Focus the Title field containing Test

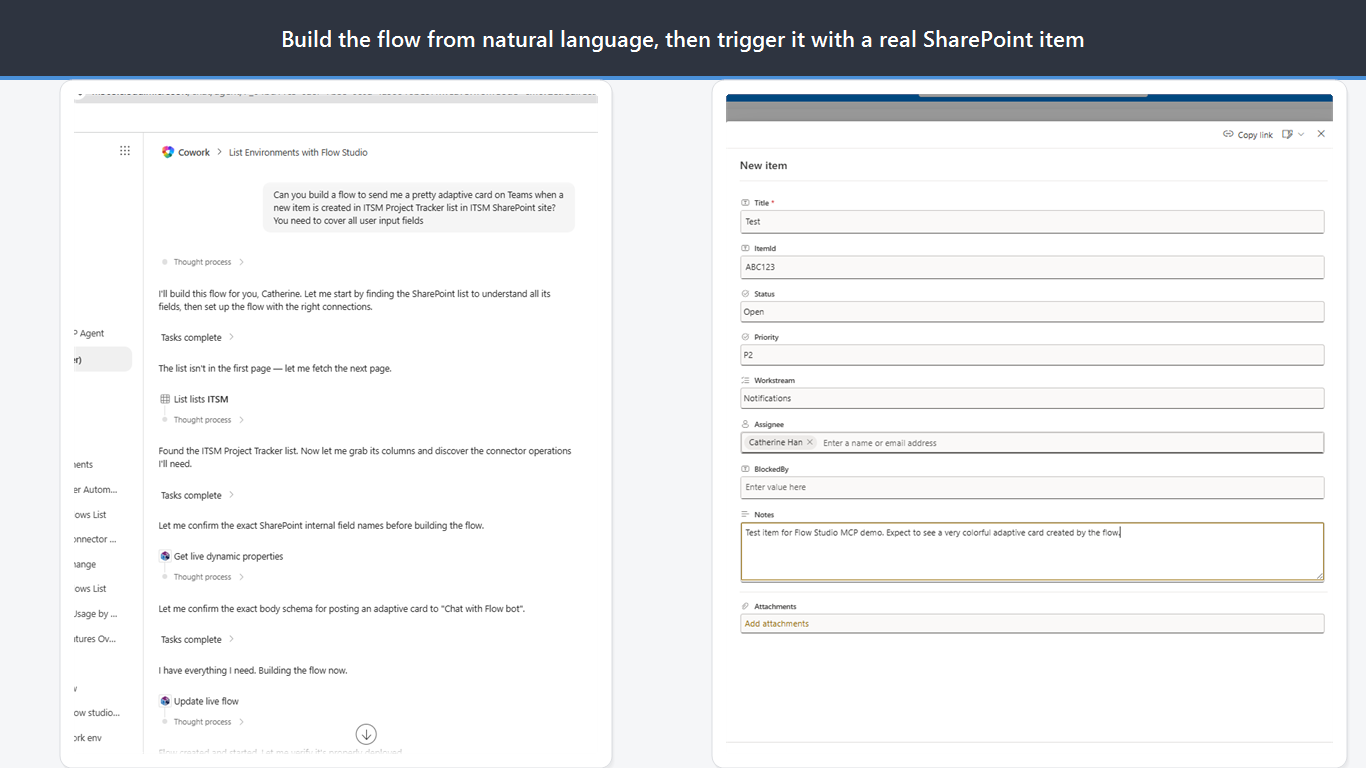pyautogui.click(x=1032, y=222)
